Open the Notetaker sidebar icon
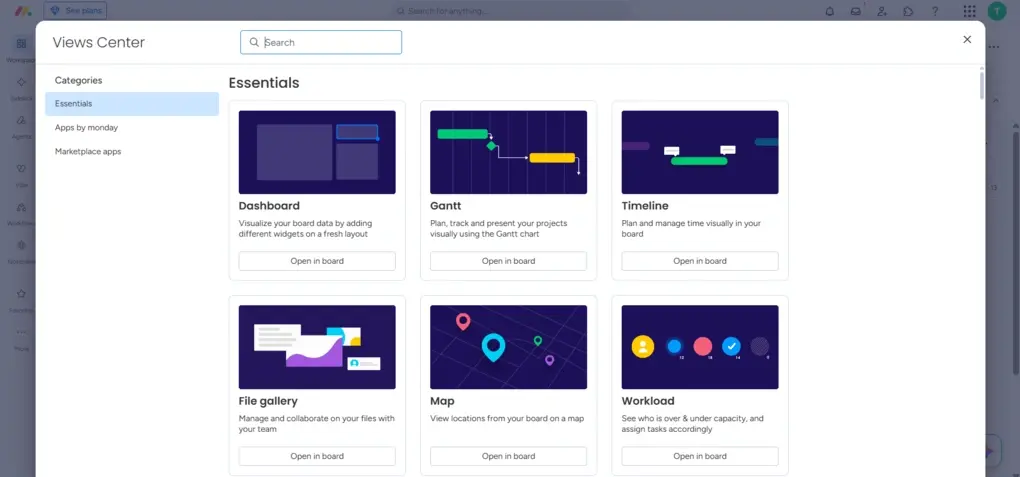 point(21,245)
